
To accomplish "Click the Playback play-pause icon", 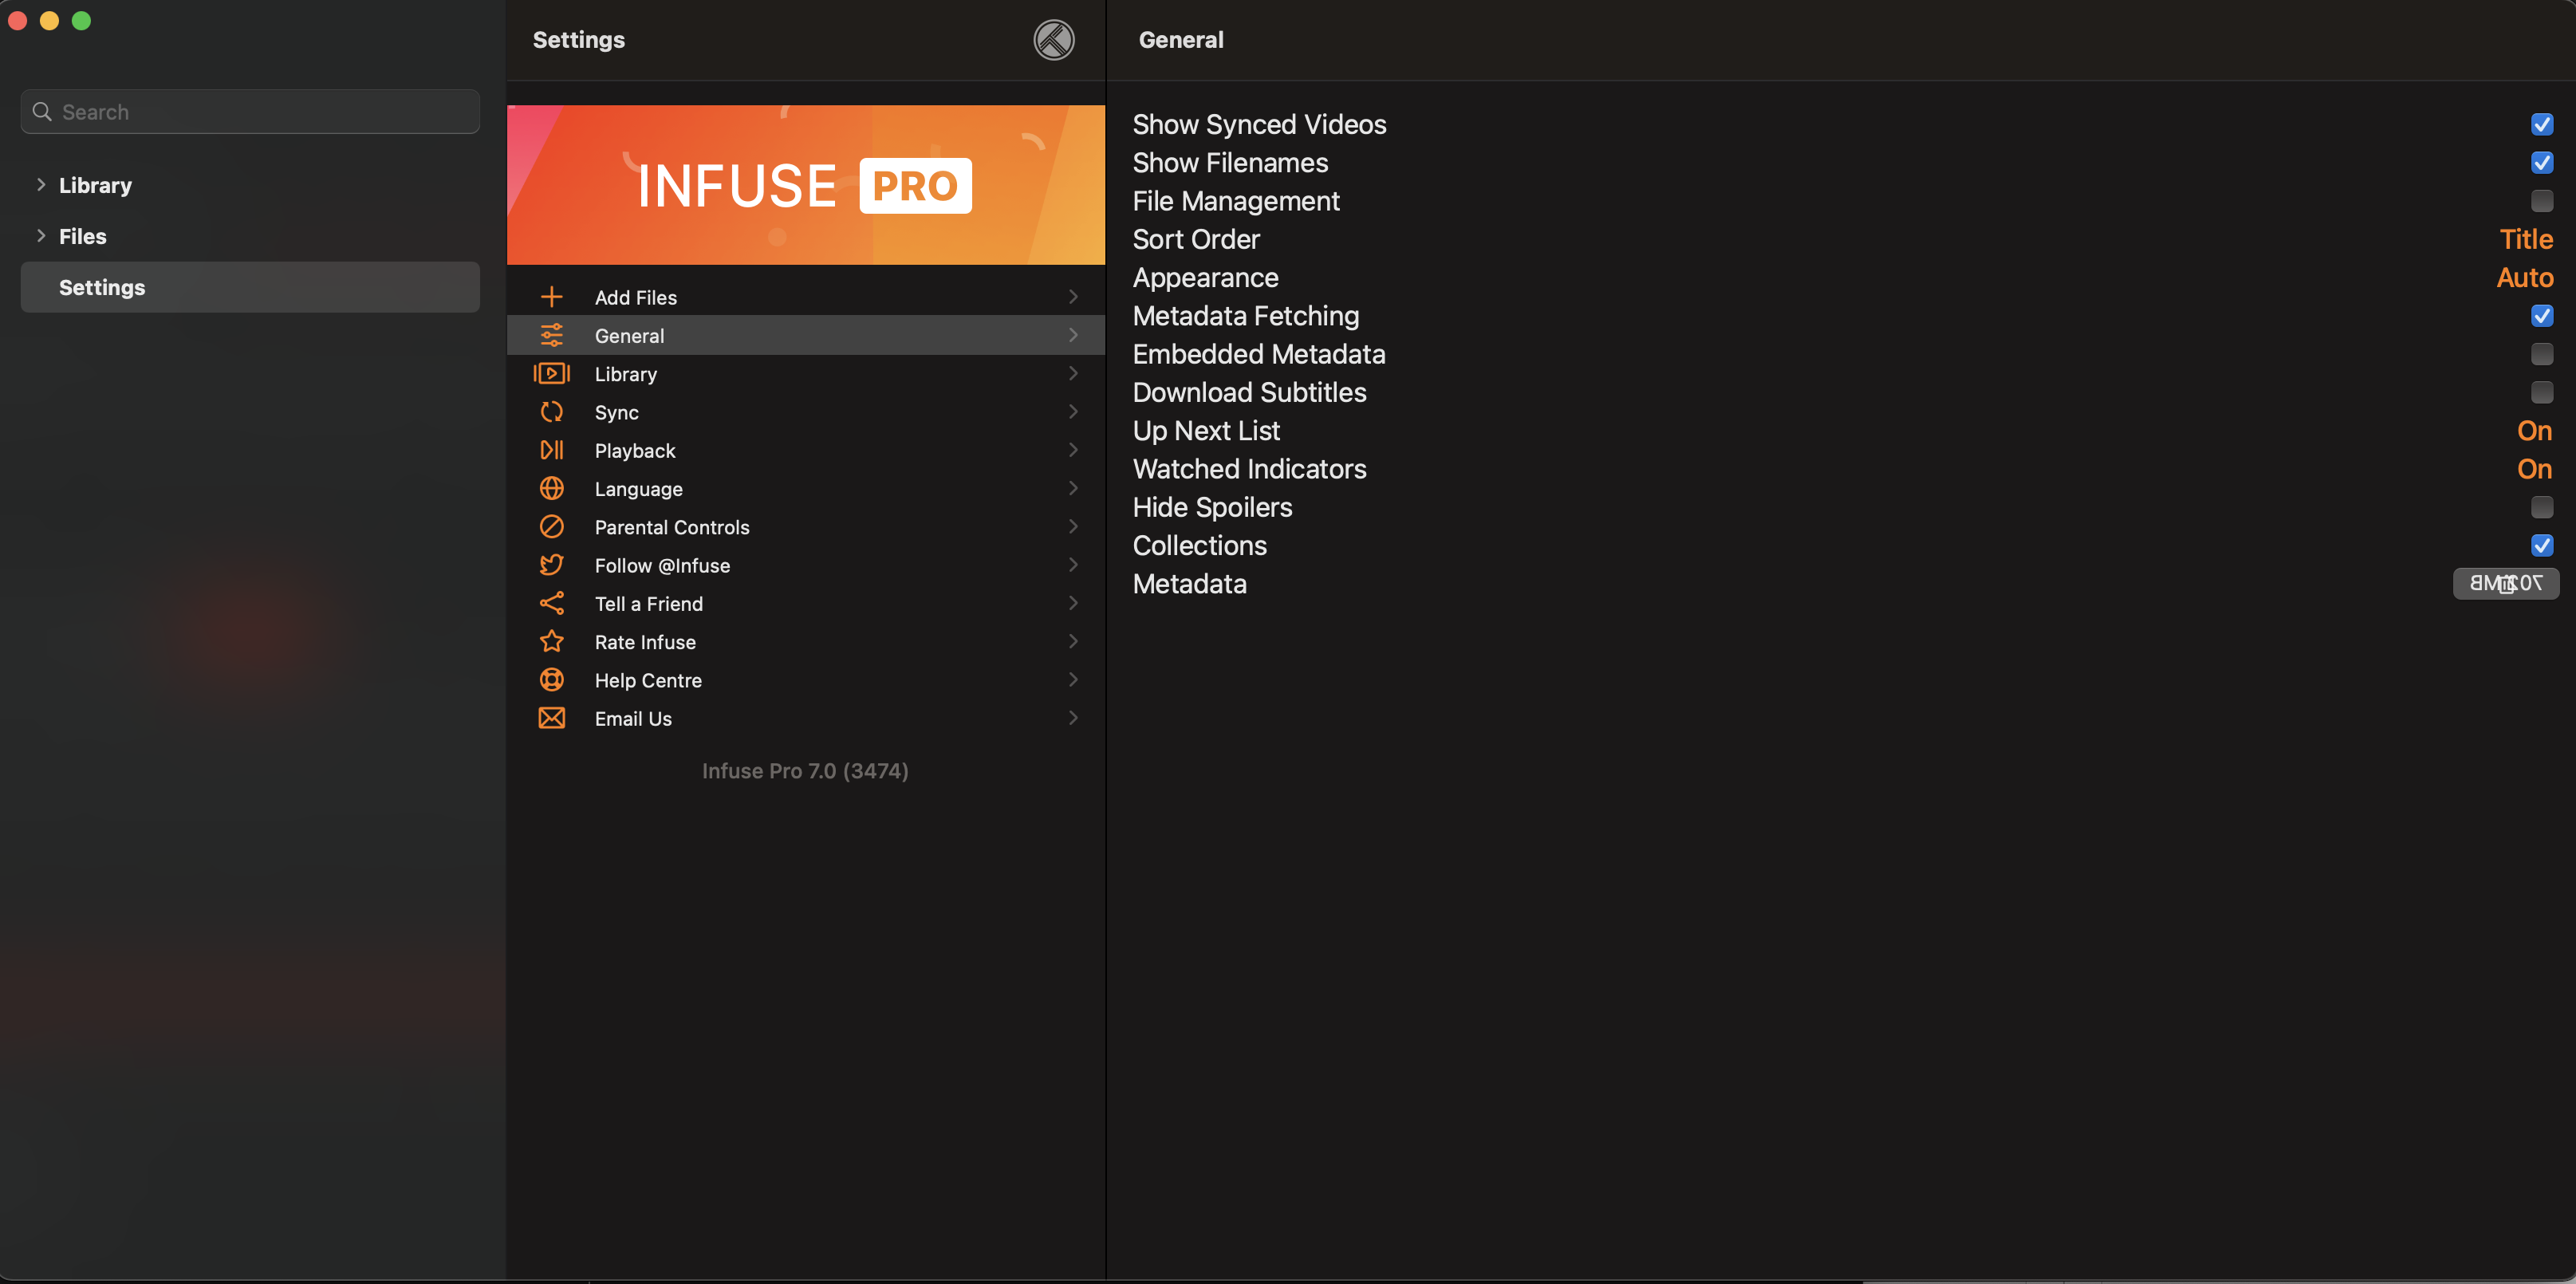I will pos(551,450).
